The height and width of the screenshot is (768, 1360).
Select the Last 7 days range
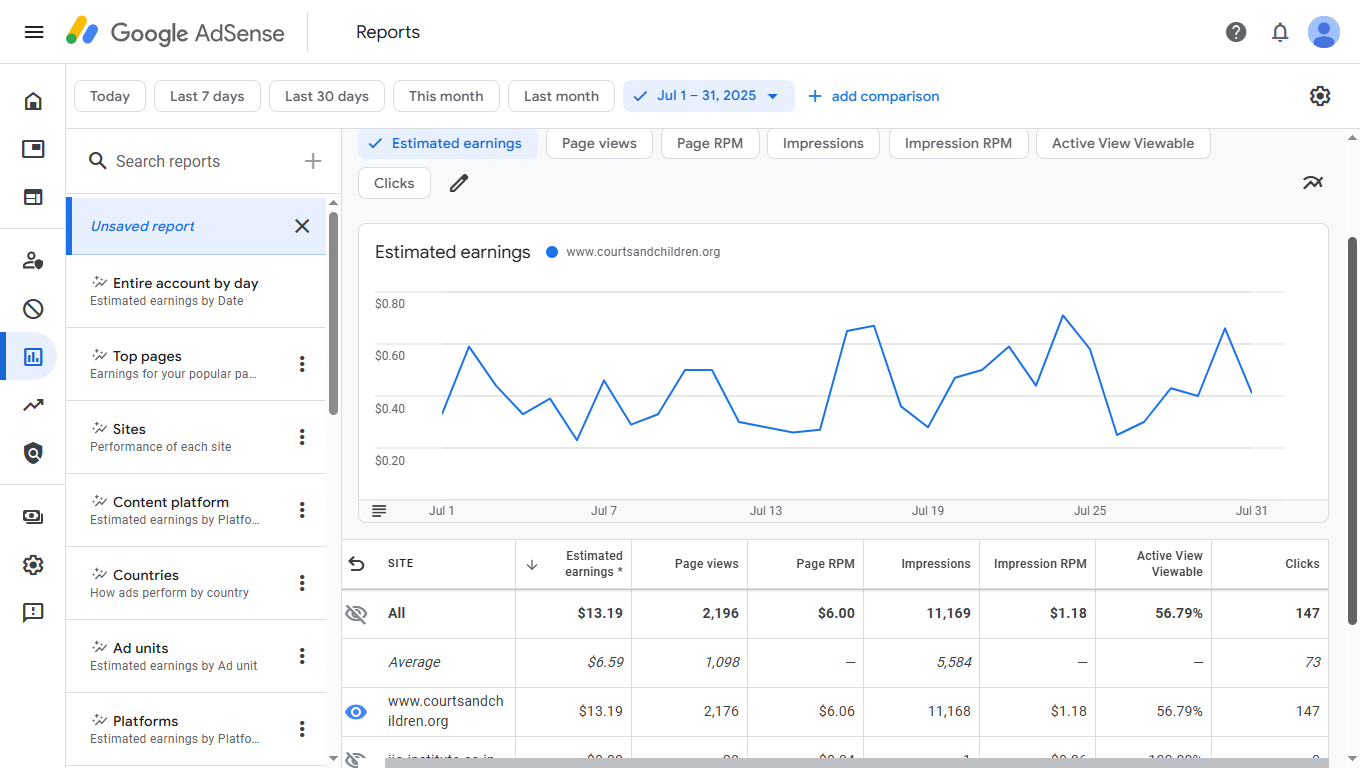207,96
